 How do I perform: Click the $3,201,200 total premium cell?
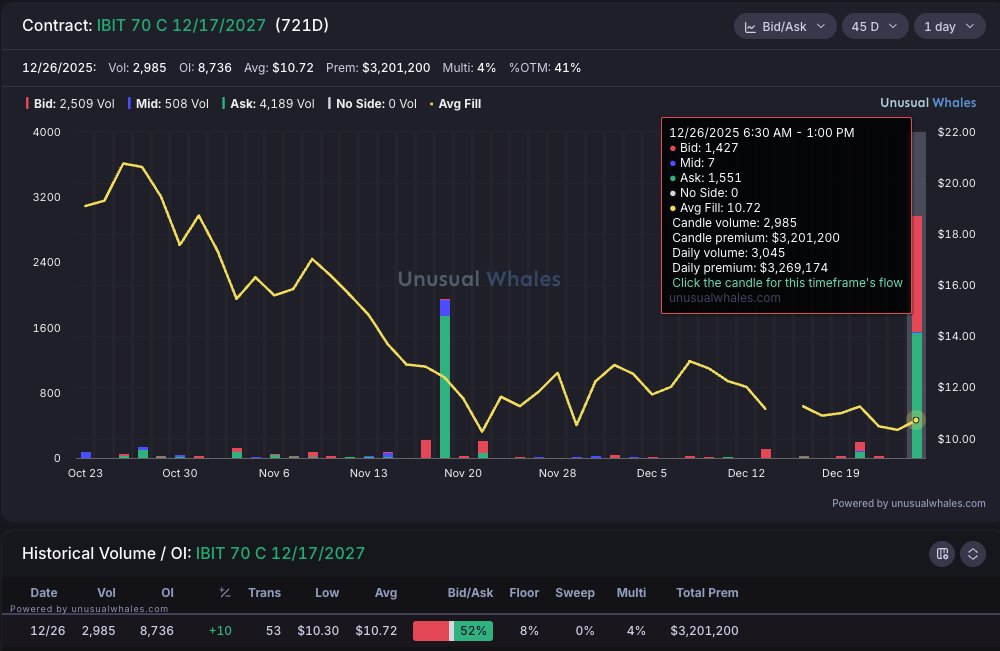click(705, 631)
